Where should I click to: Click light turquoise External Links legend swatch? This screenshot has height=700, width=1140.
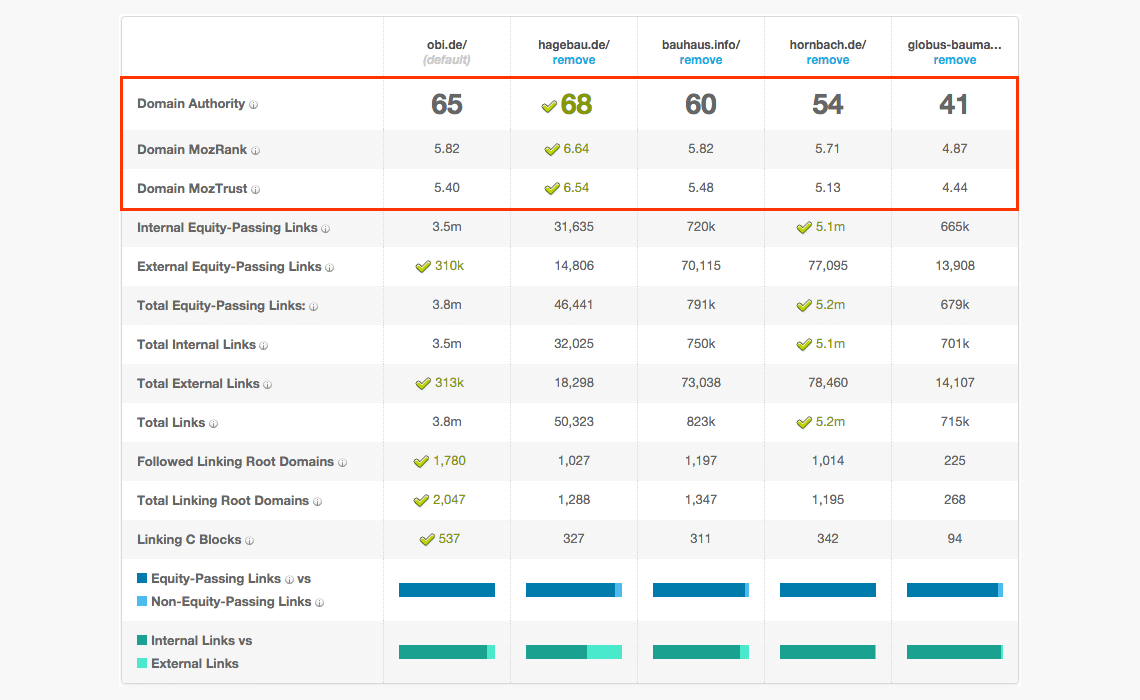click(x=142, y=663)
